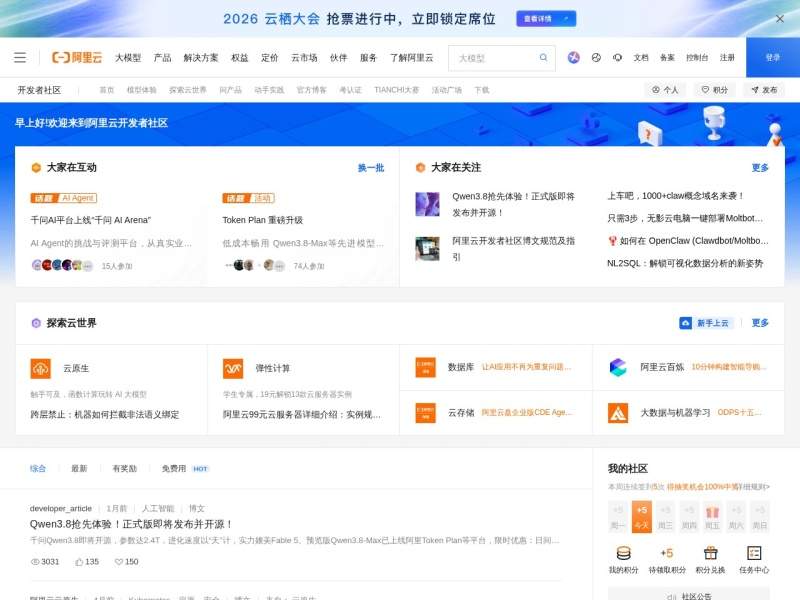
Task: Open the 大模型 top menu
Action: click(x=128, y=58)
